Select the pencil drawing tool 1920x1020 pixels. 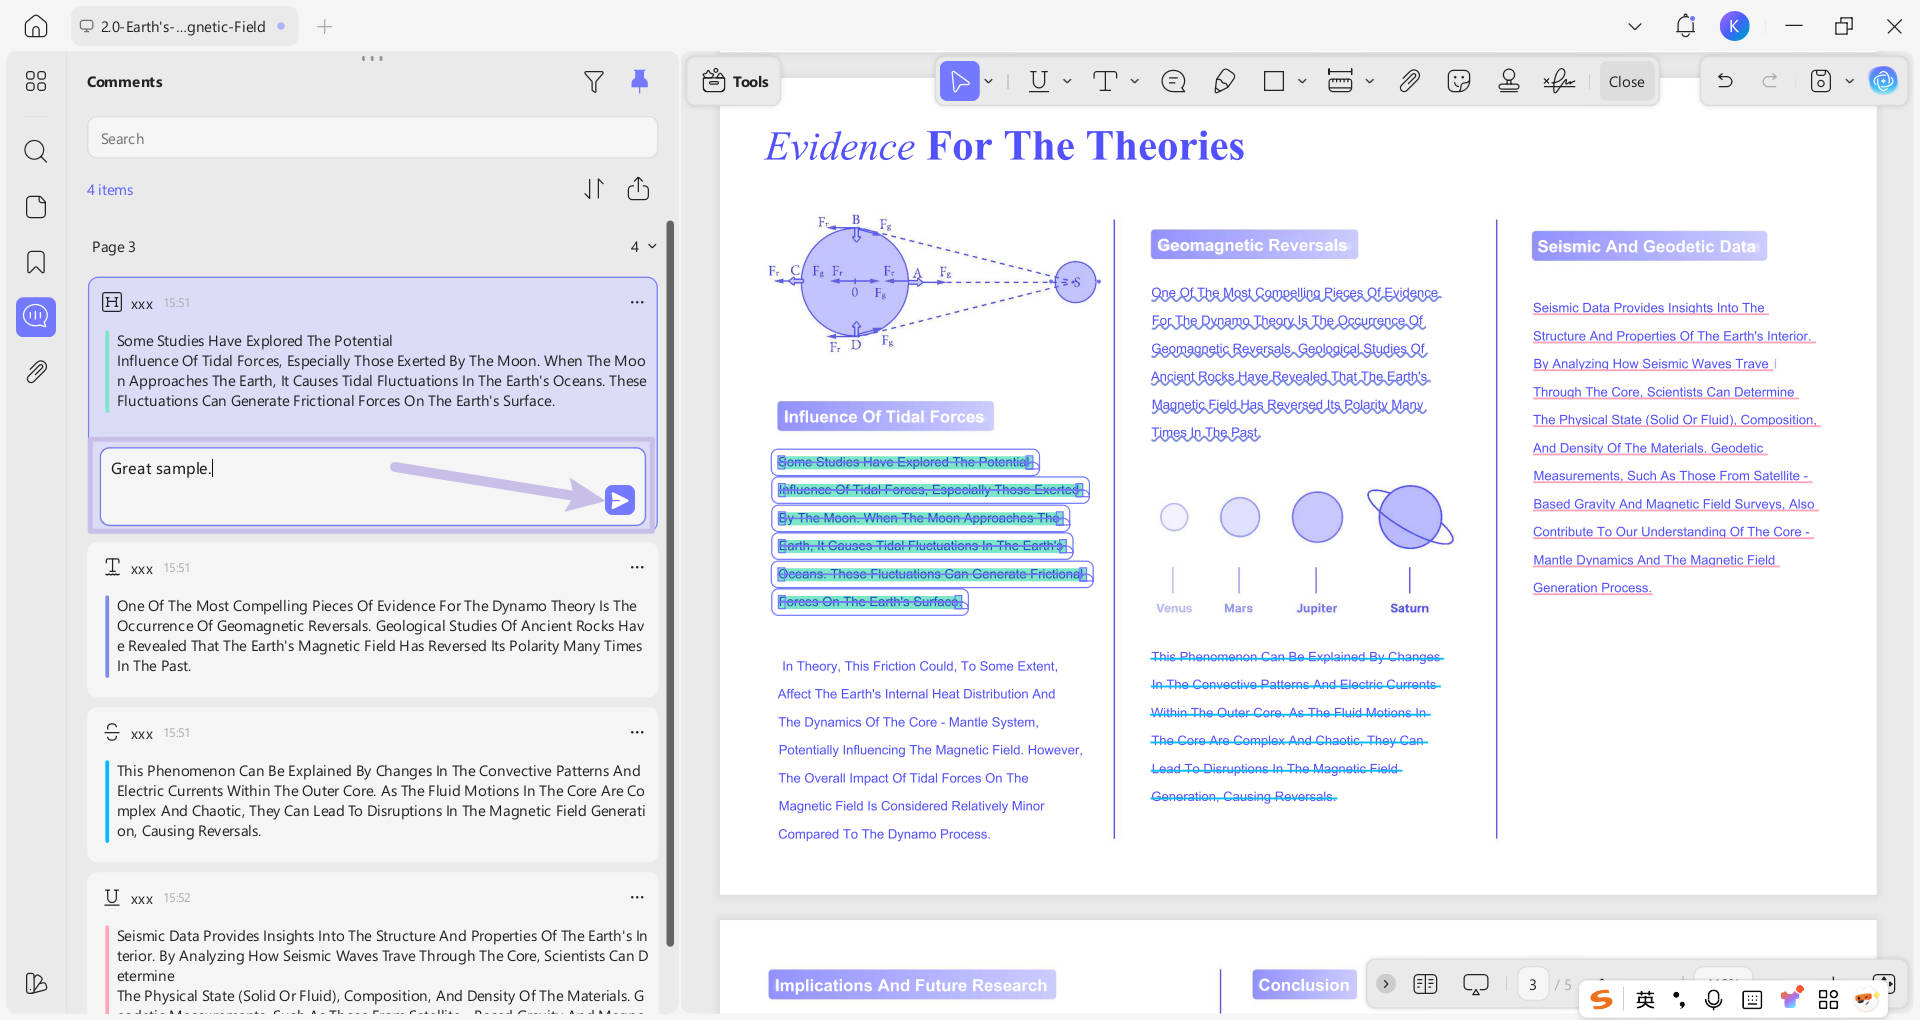(1224, 81)
